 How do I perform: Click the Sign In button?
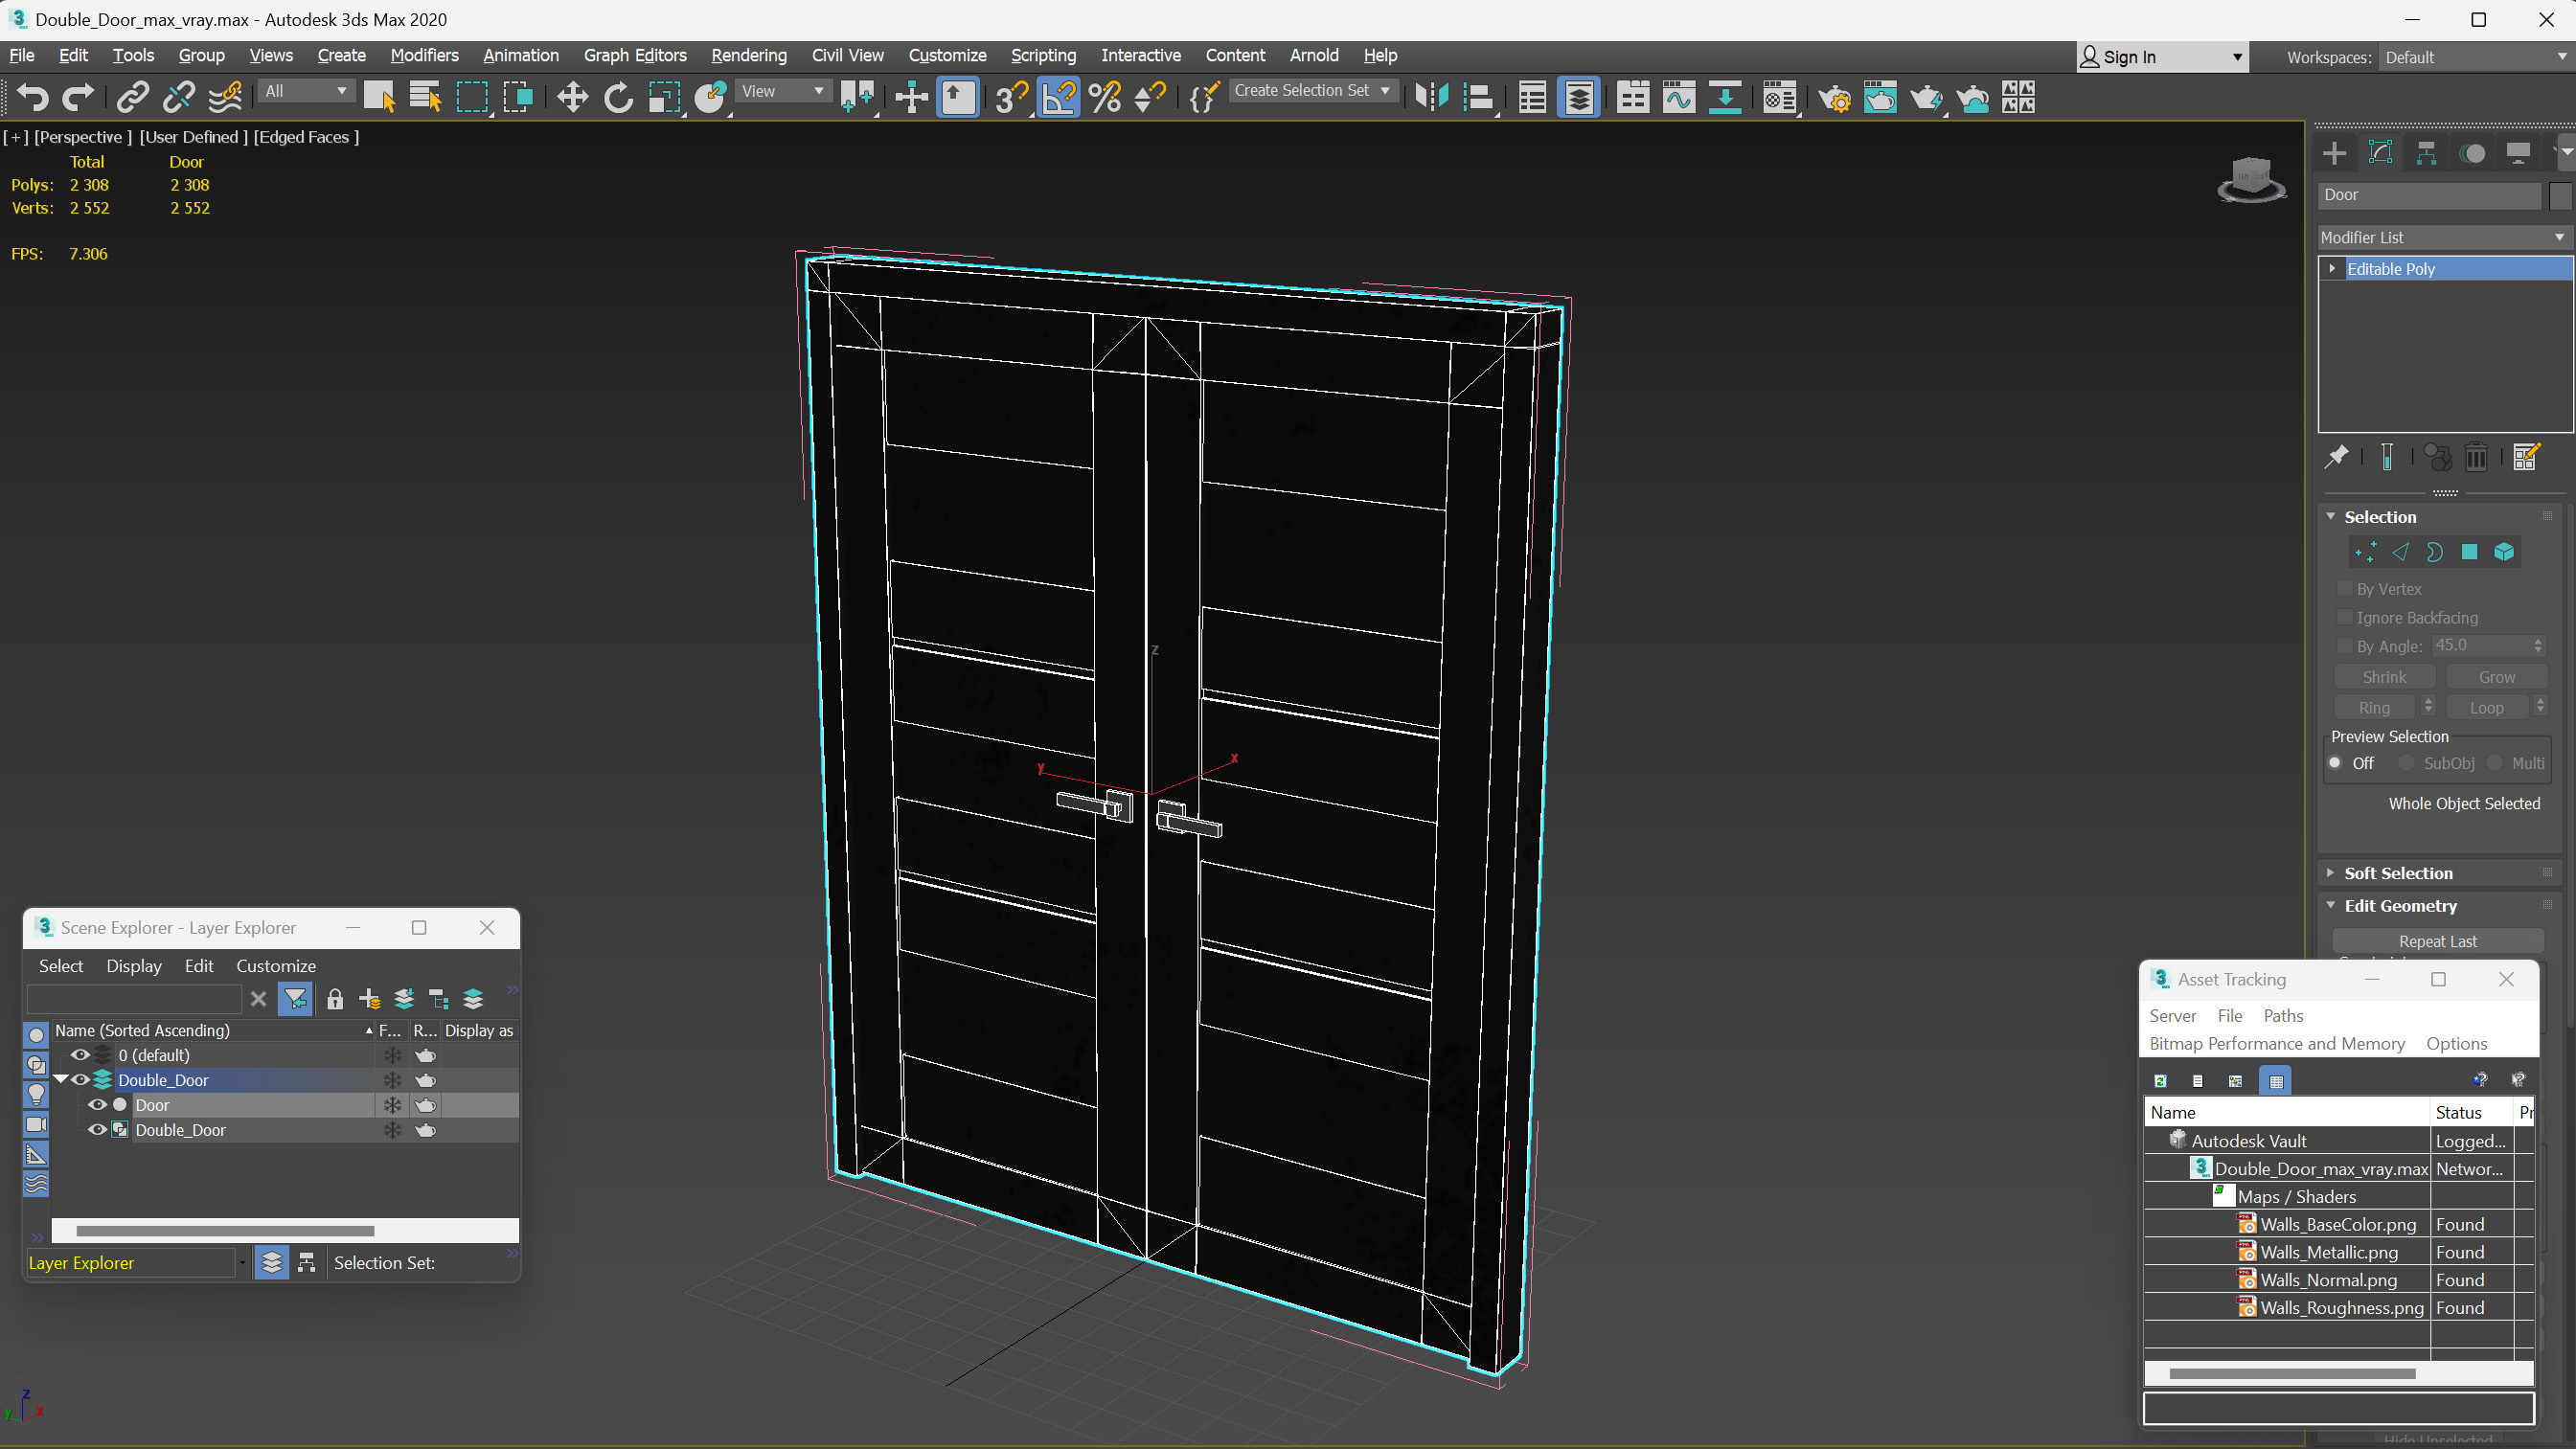click(2162, 57)
